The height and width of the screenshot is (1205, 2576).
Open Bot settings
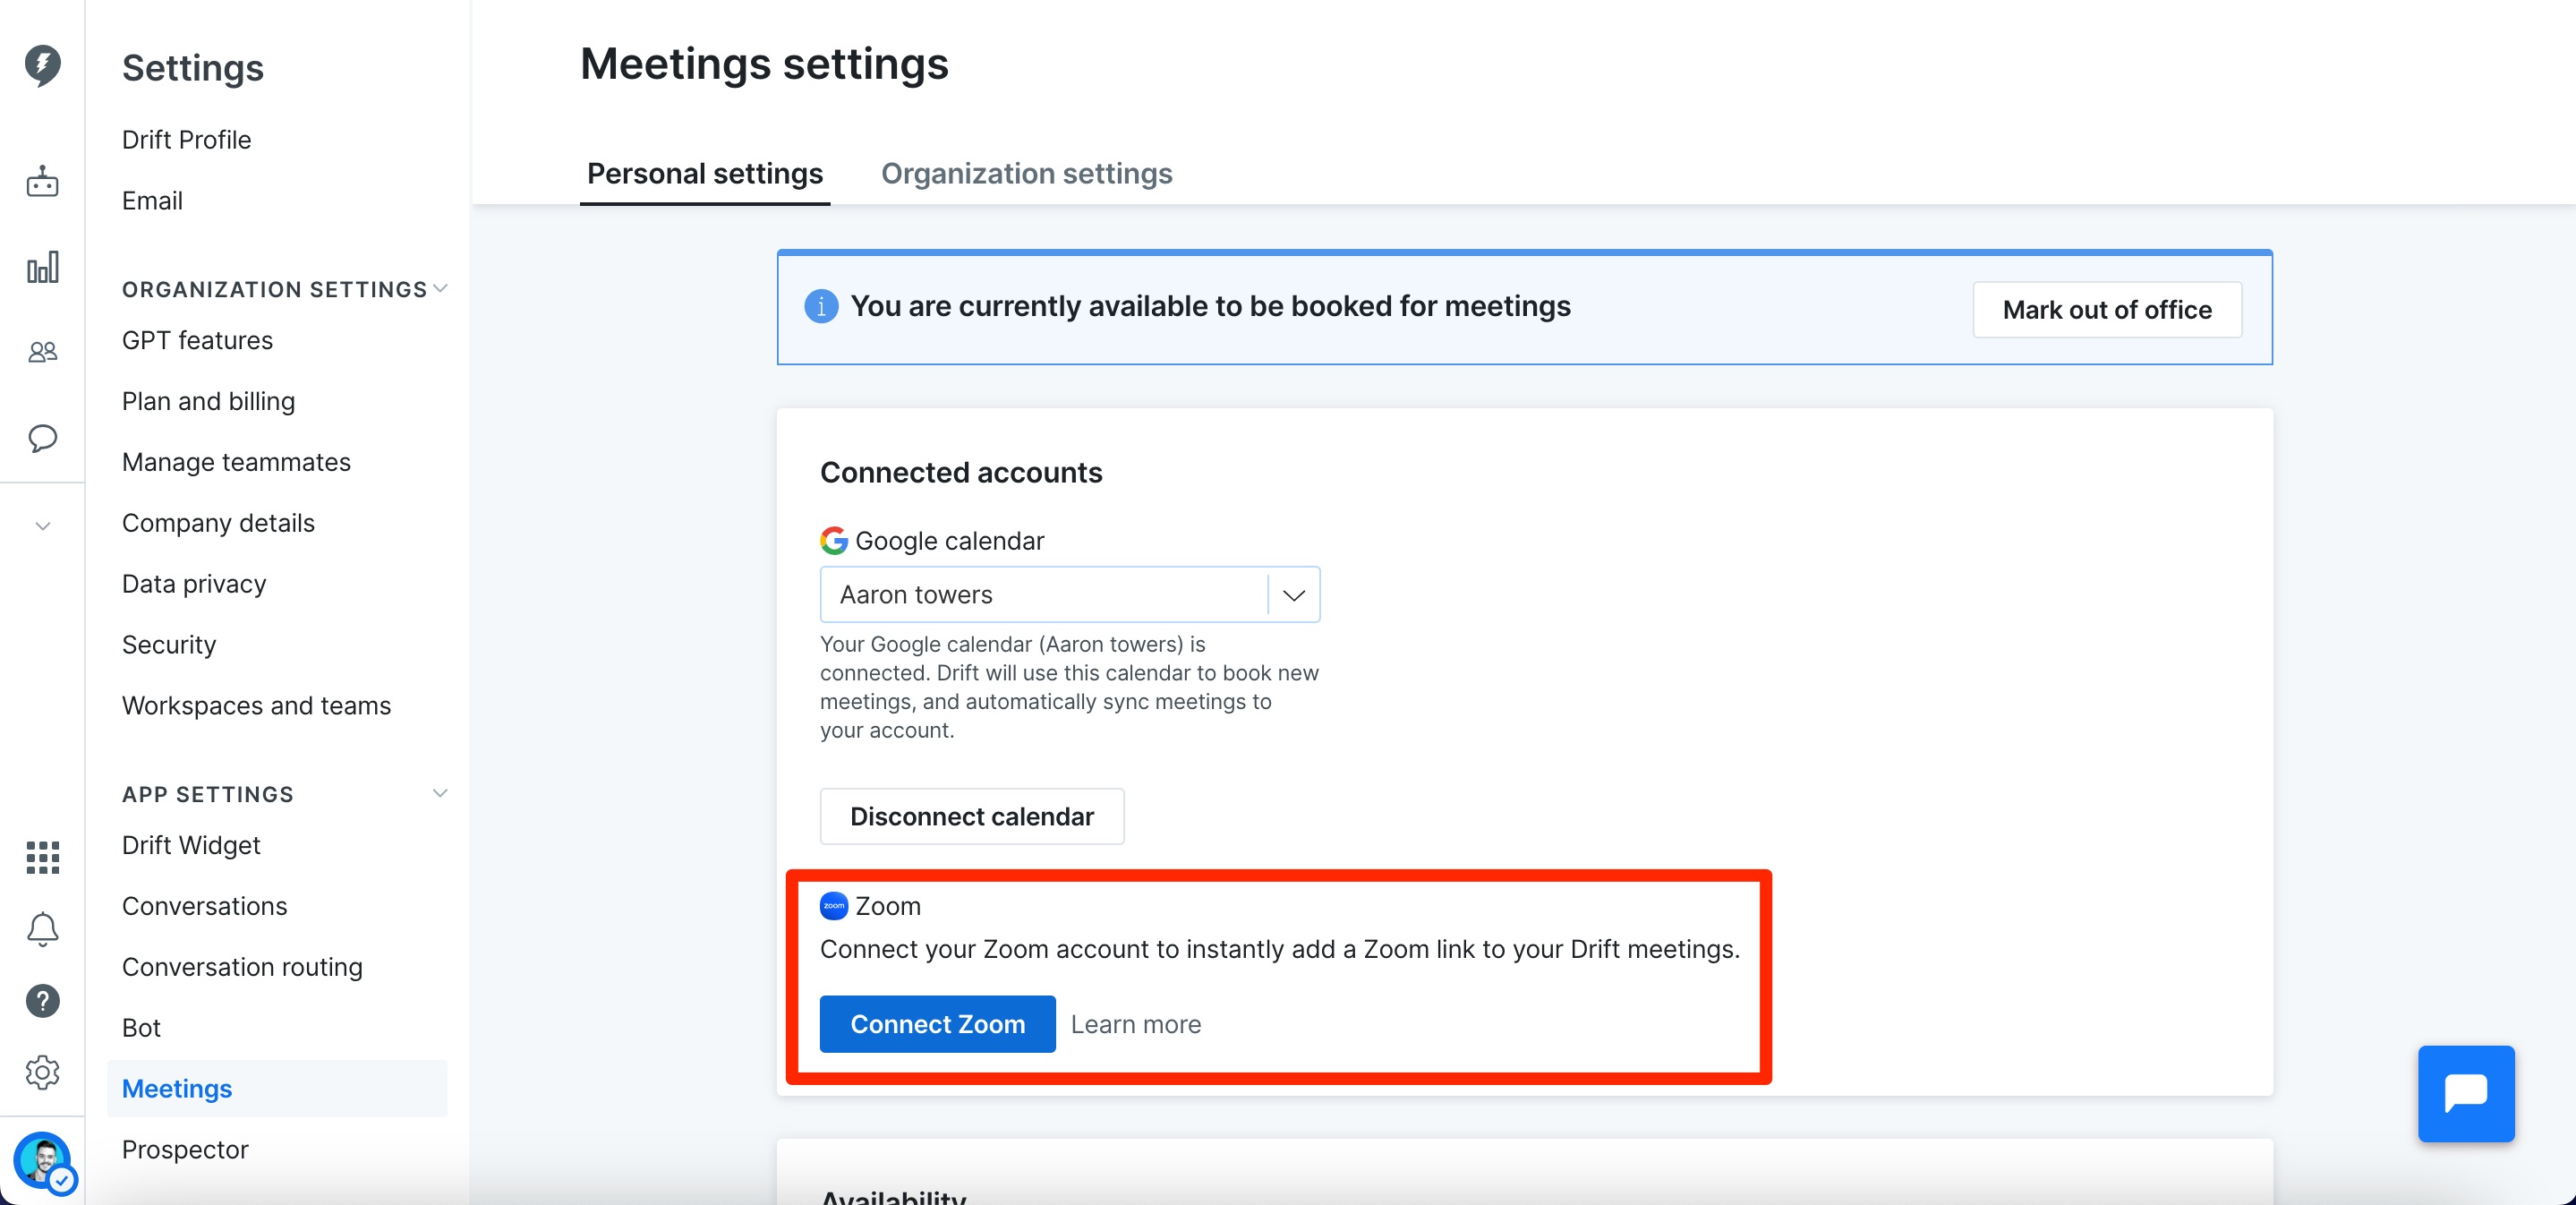pyautogui.click(x=141, y=1029)
